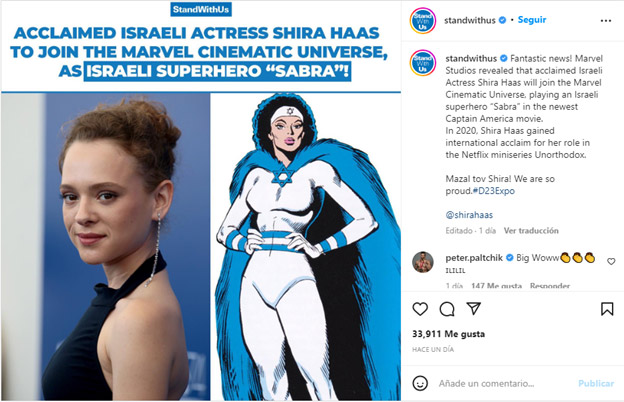Like the post with the heart icon

coord(420,309)
